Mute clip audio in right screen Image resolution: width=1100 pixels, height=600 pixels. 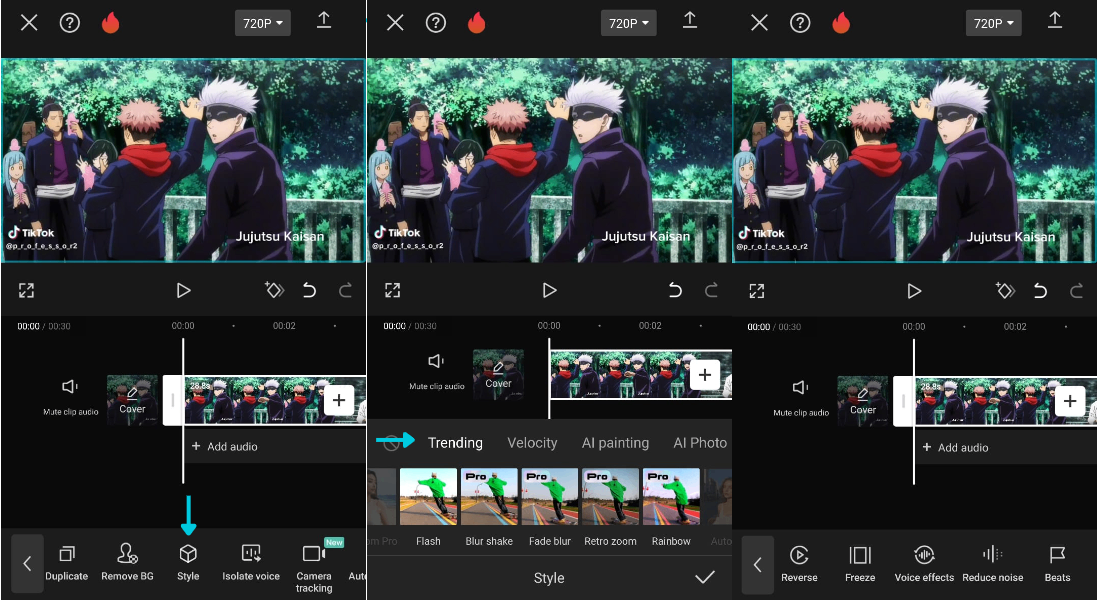[800, 398]
